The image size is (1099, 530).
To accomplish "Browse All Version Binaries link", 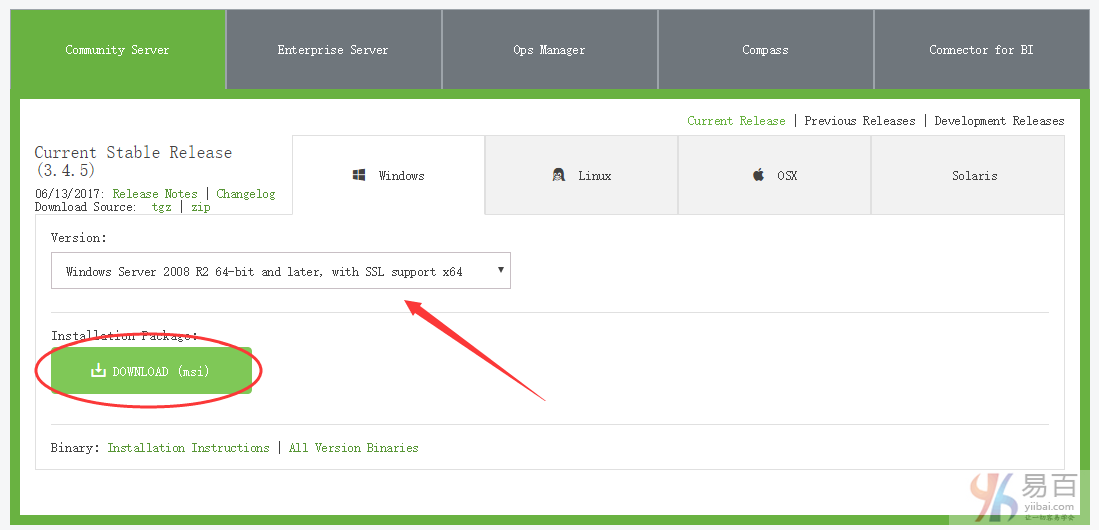I will (x=353, y=448).
